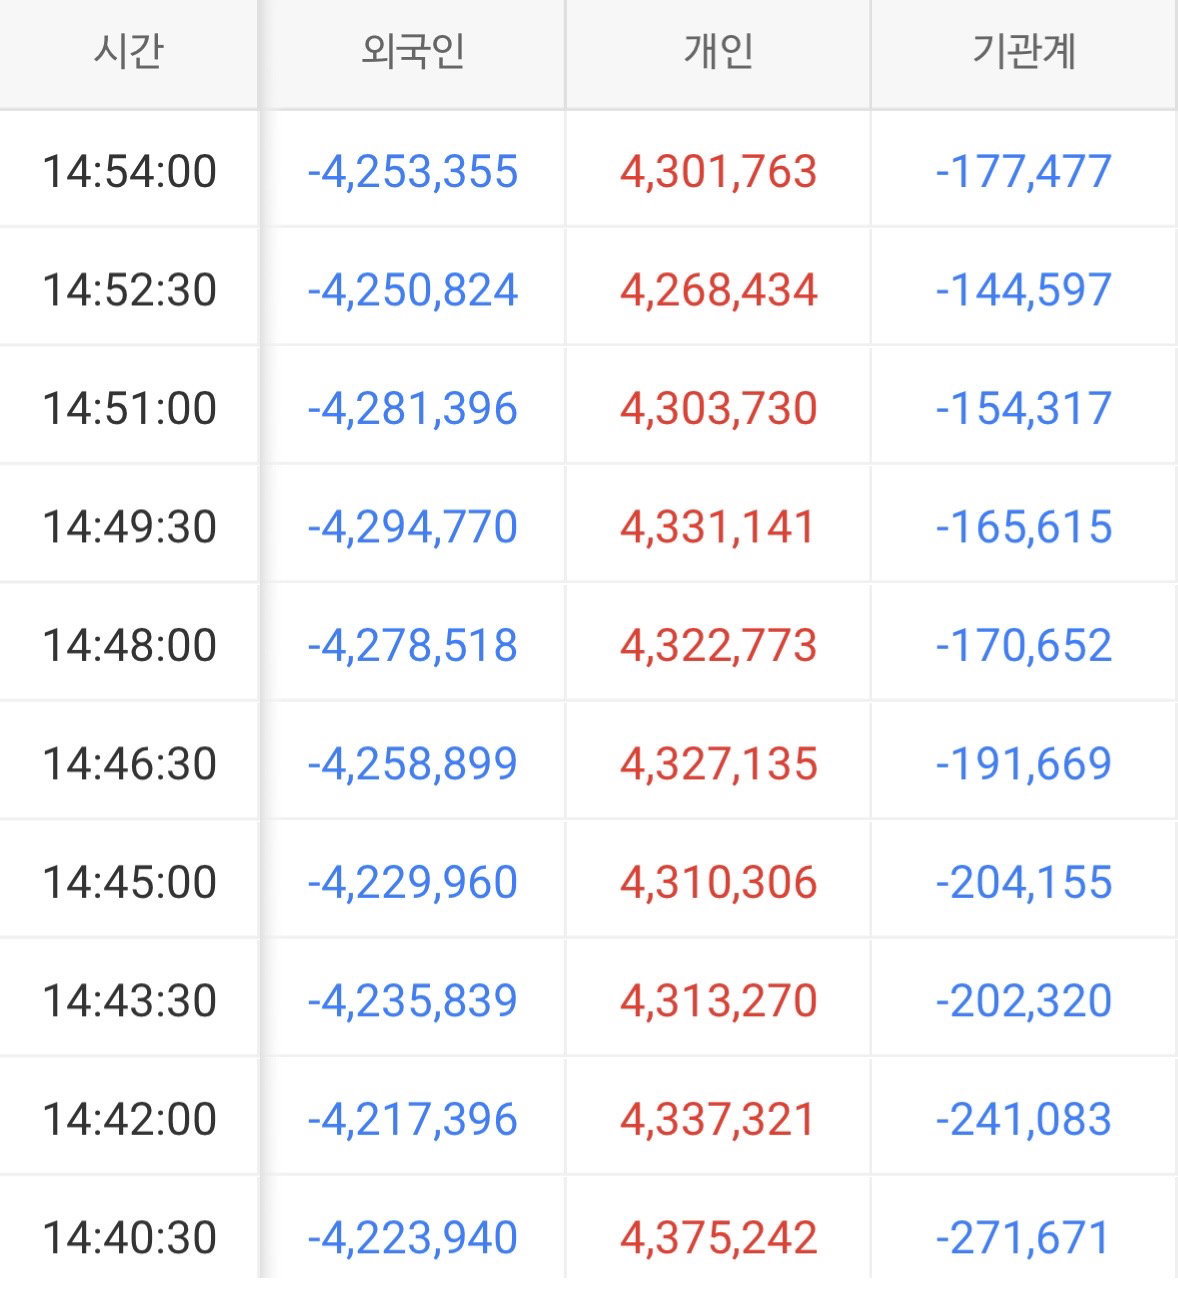Select foreigner value -4,294,770

(x=413, y=526)
